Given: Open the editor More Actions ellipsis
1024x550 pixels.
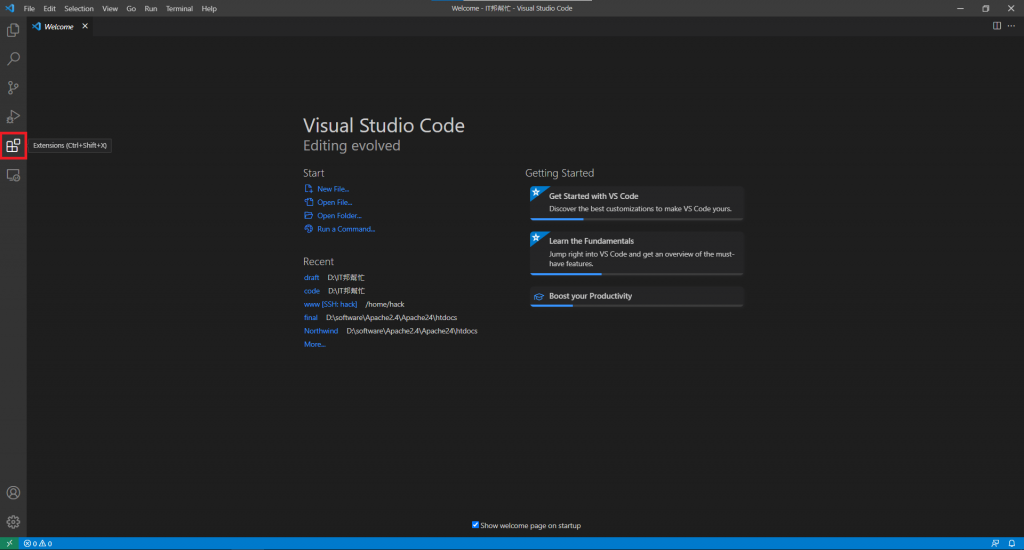Looking at the screenshot, I should (1012, 26).
